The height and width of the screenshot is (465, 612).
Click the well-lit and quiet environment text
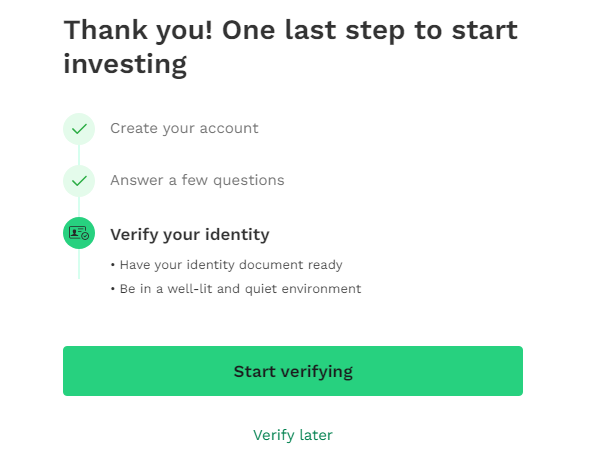click(x=264, y=289)
